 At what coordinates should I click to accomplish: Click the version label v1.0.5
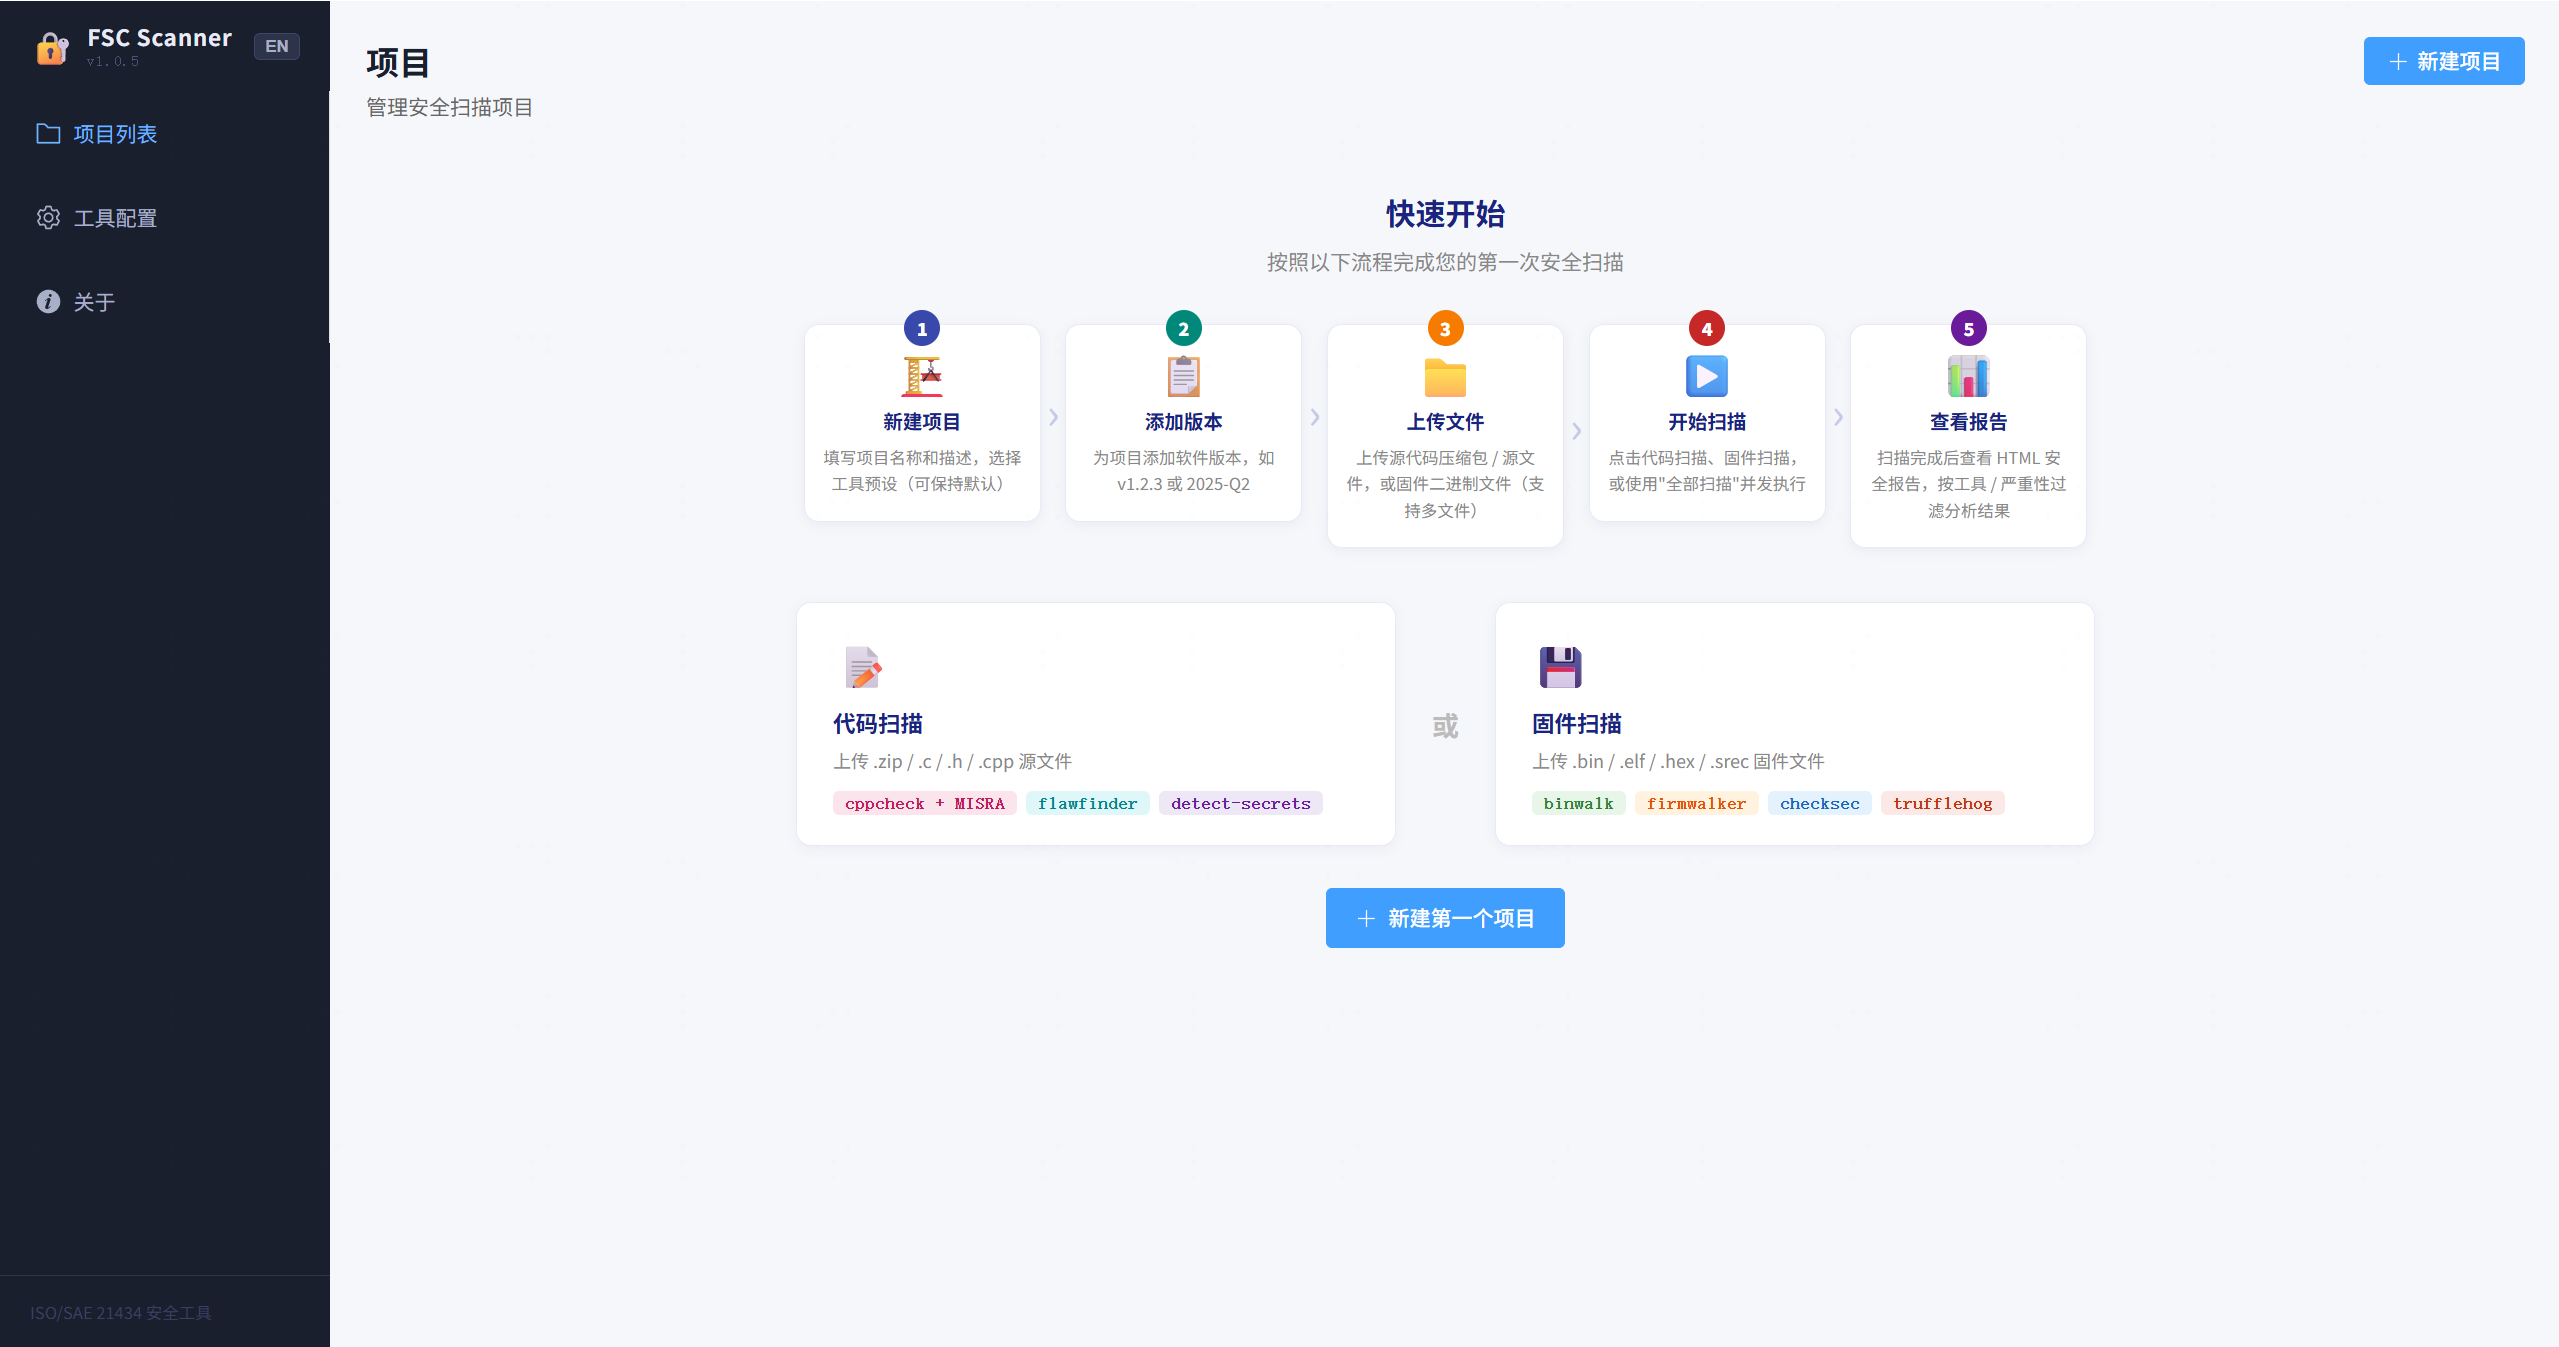[x=113, y=62]
